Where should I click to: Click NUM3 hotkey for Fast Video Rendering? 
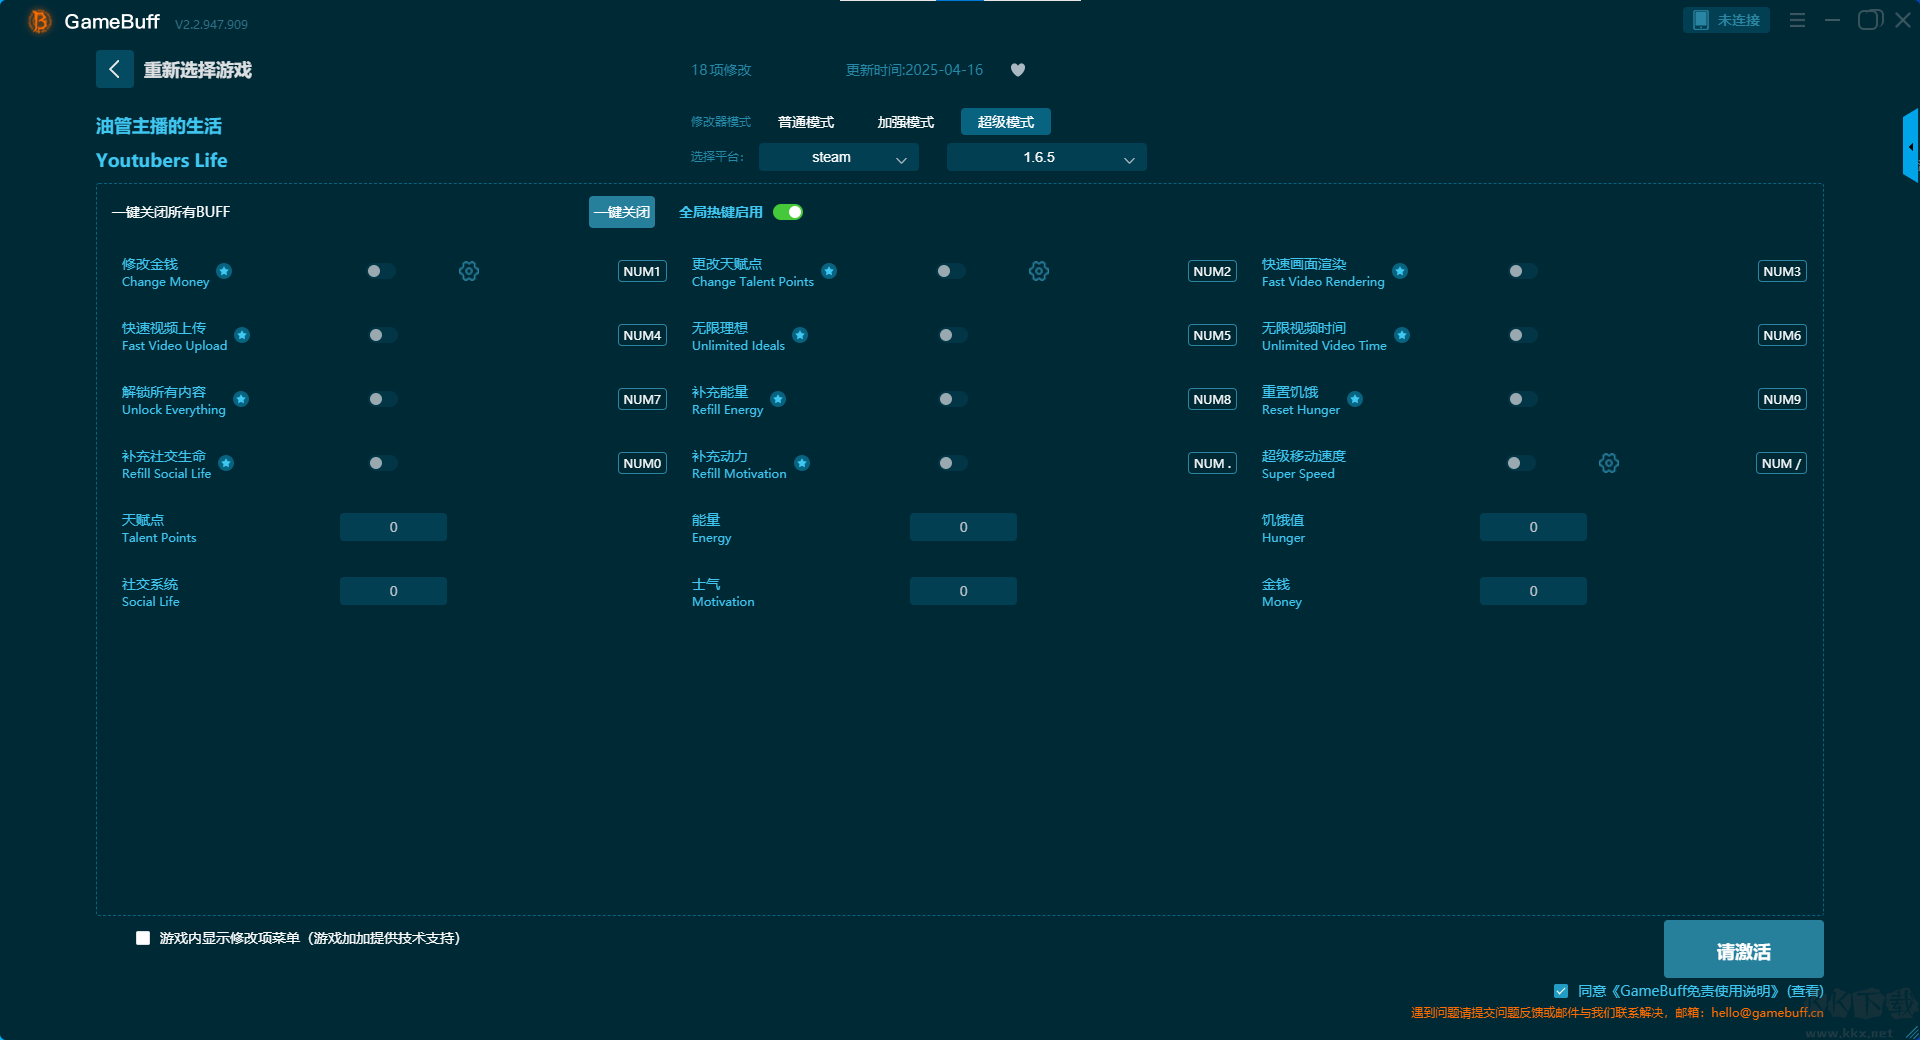pos(1782,271)
